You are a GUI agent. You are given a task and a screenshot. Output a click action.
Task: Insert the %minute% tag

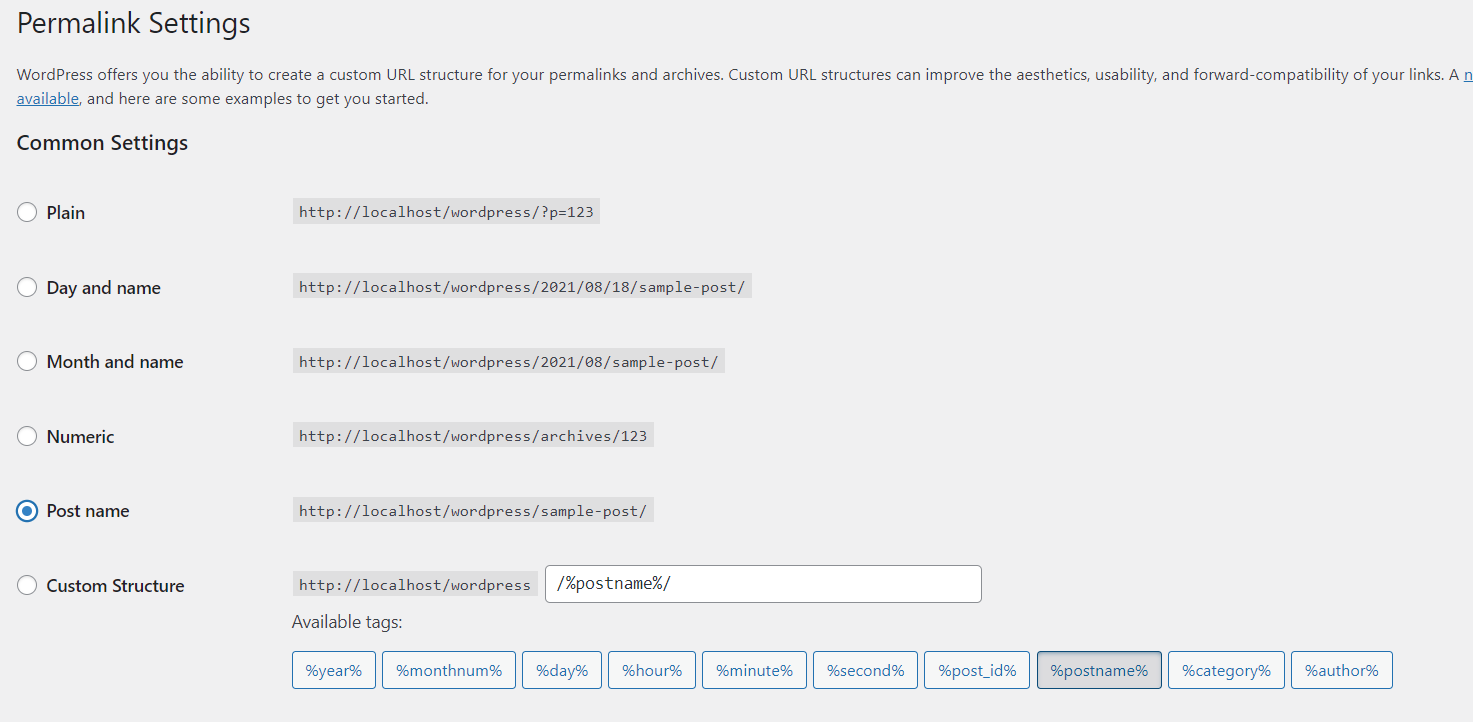click(755, 670)
